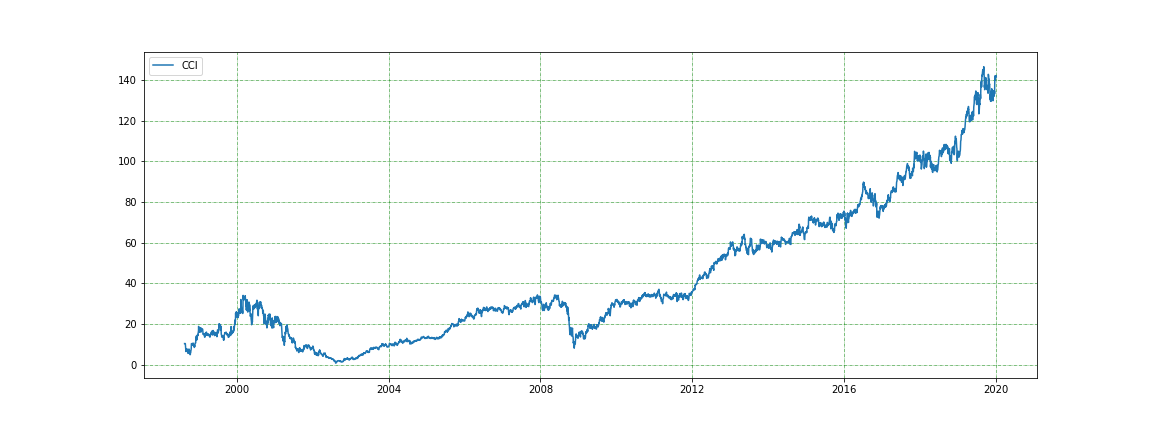Click the leftmost start of the CCI line
Viewport: 1152px width, 432px height.
(185, 344)
